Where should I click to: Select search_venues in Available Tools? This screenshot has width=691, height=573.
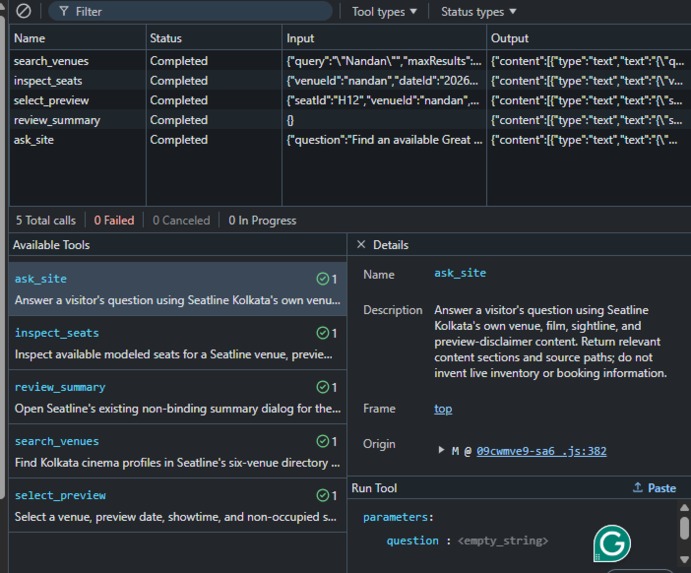[178, 452]
